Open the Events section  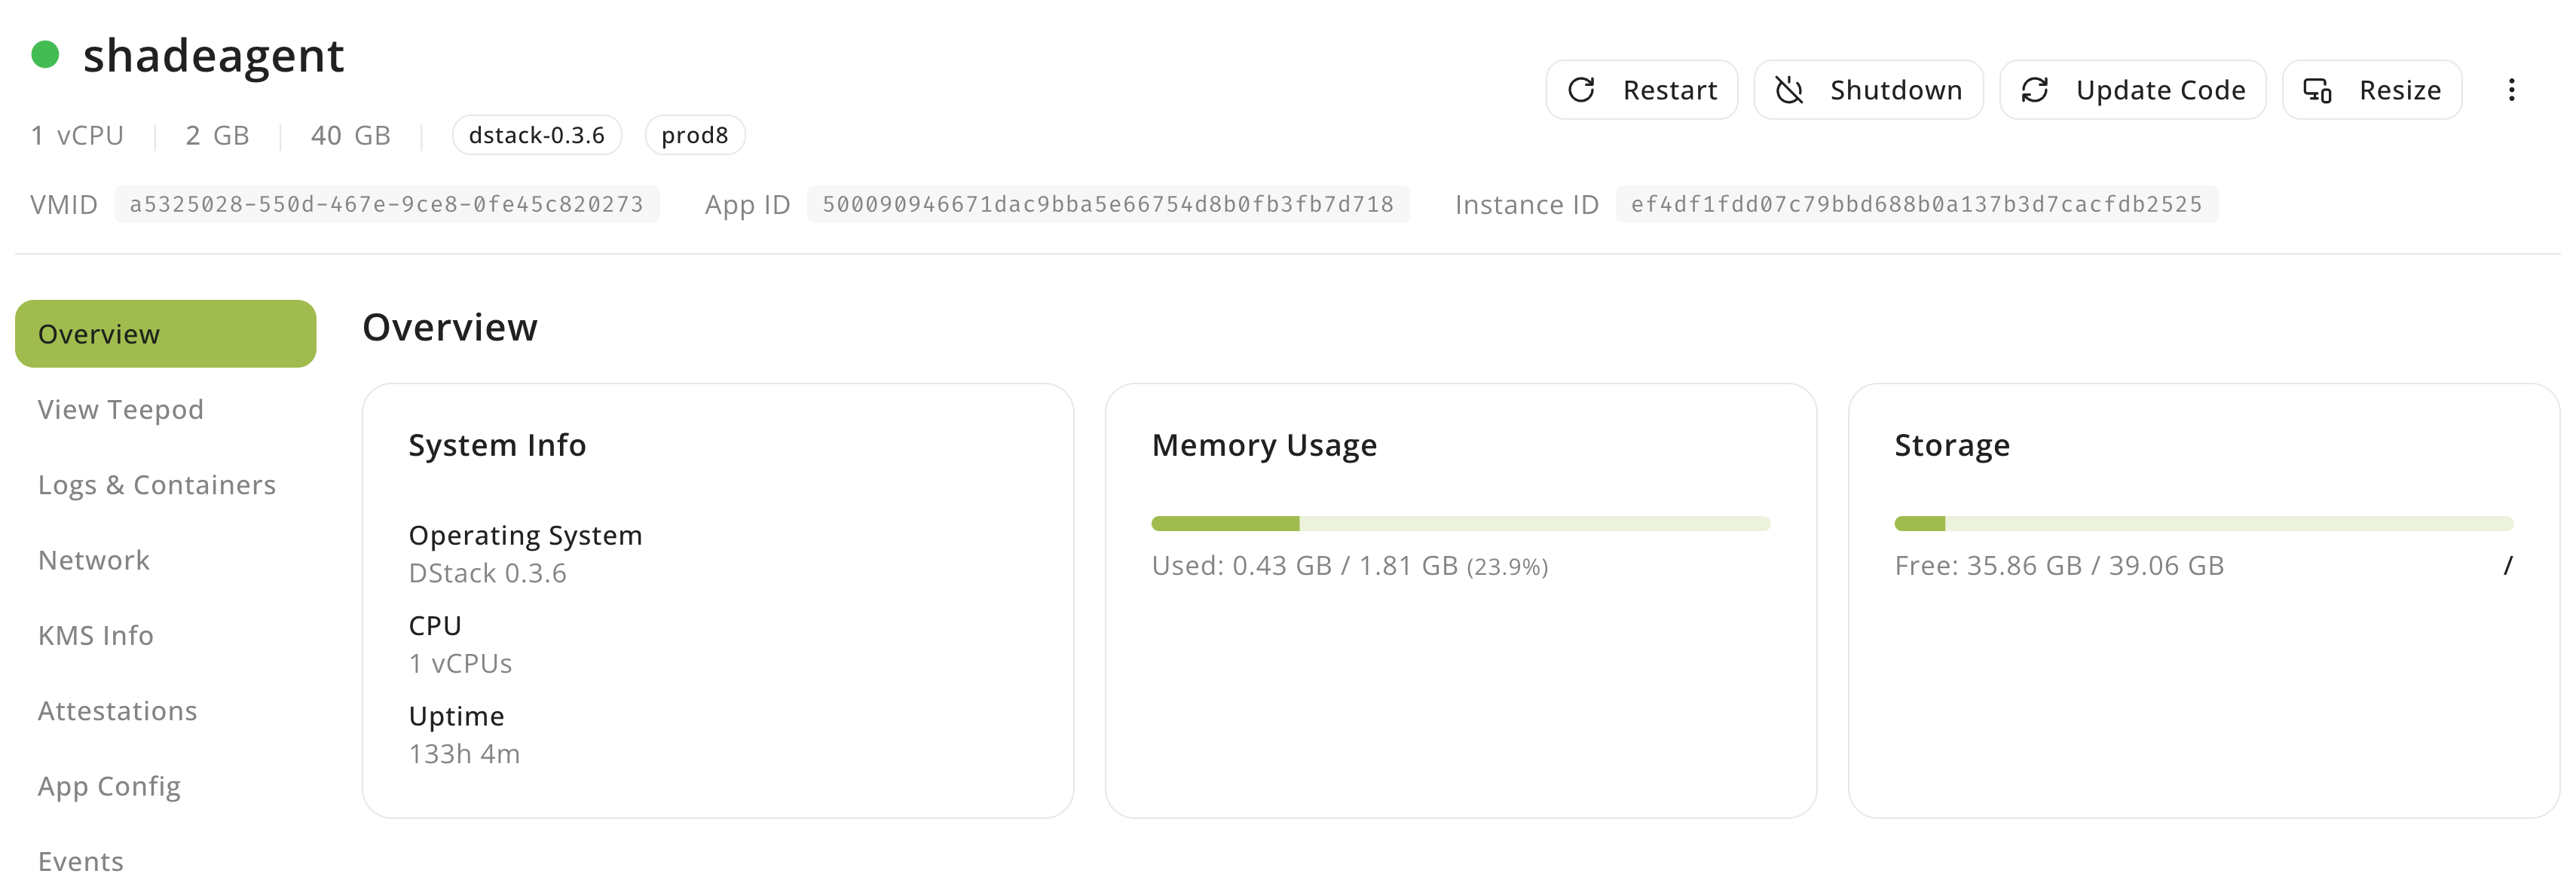click(81, 861)
